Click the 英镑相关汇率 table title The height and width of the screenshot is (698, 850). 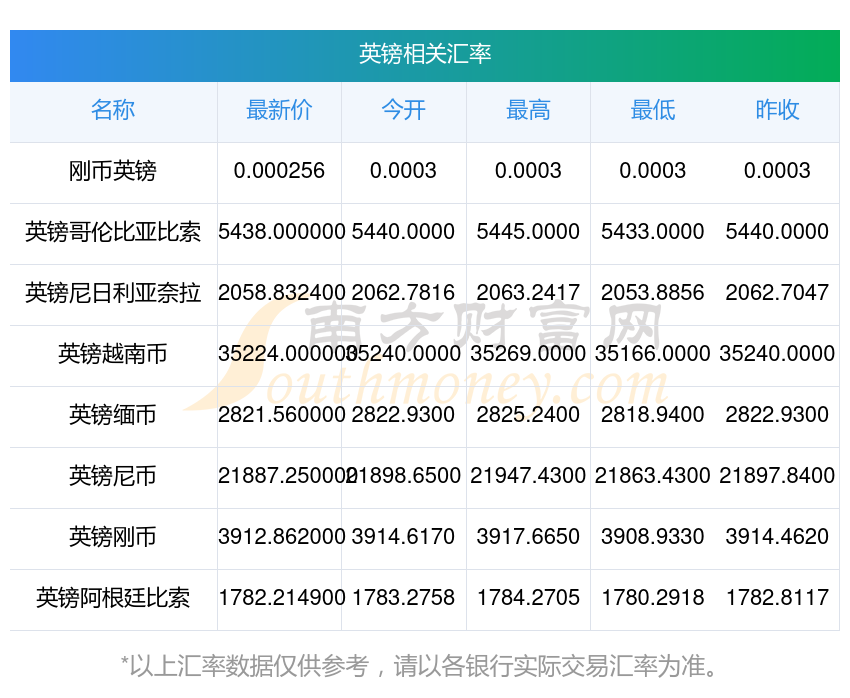tap(425, 54)
